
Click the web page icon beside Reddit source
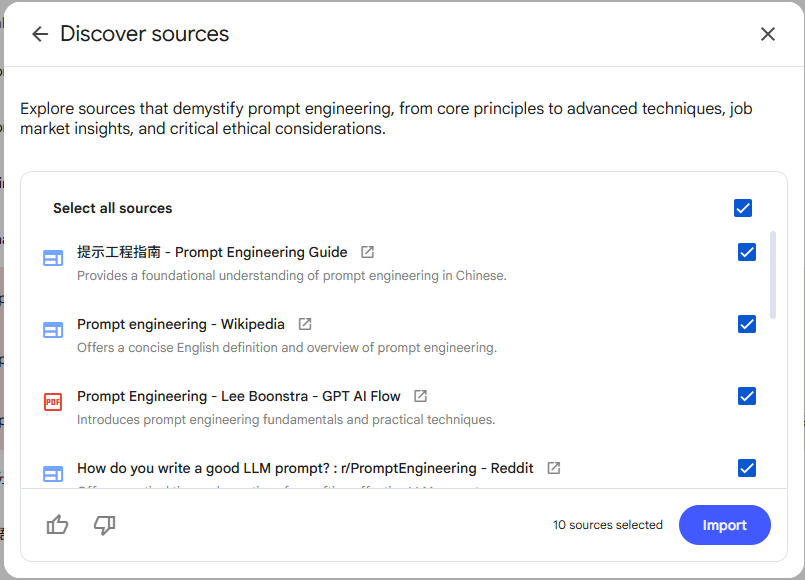pyautogui.click(x=53, y=474)
